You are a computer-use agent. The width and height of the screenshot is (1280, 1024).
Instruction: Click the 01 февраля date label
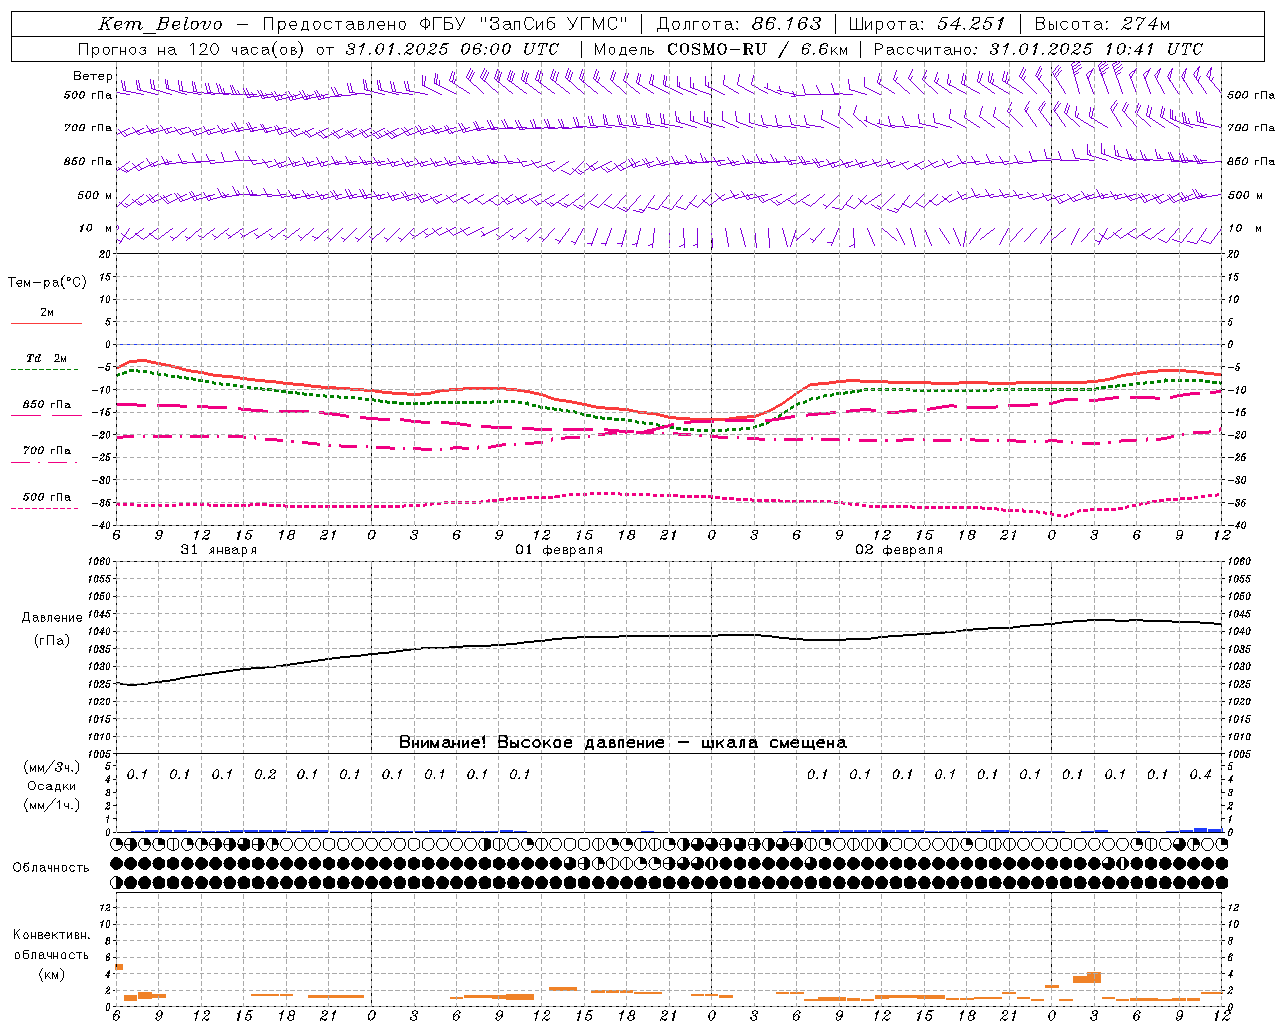click(559, 550)
